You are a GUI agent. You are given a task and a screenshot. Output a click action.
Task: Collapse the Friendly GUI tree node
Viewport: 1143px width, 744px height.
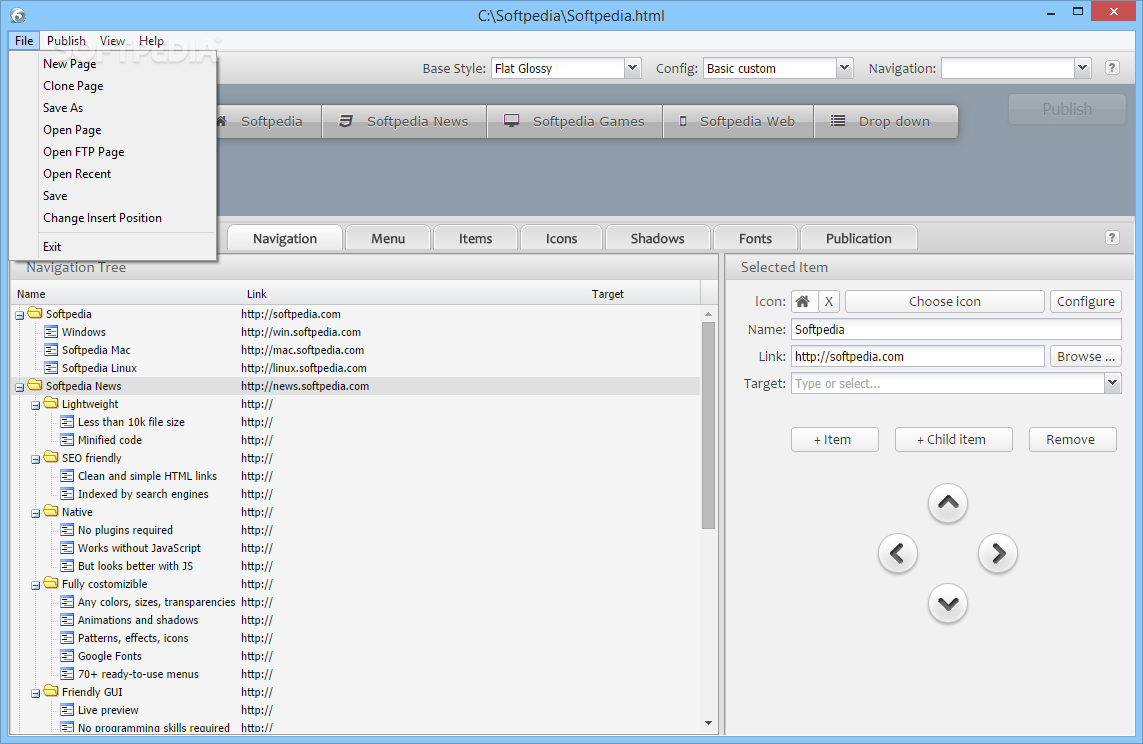coord(36,693)
